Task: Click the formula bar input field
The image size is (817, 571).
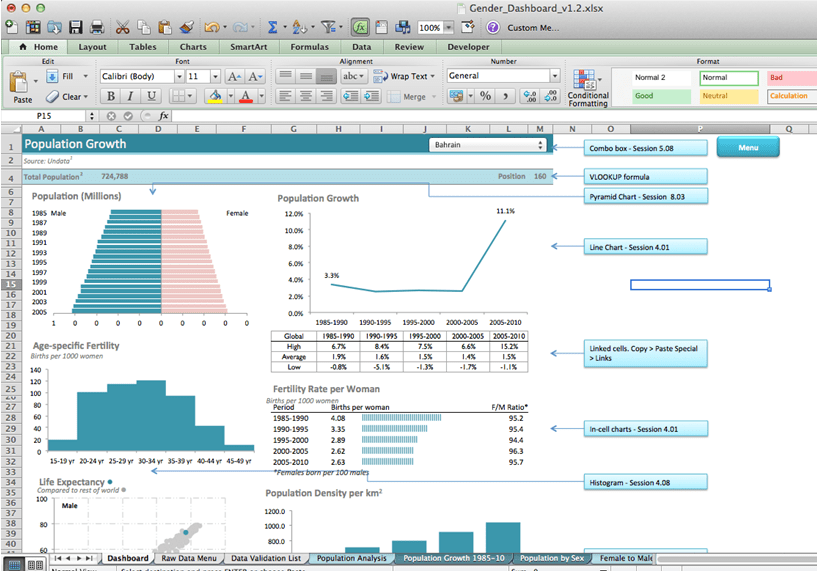Action: pos(450,115)
